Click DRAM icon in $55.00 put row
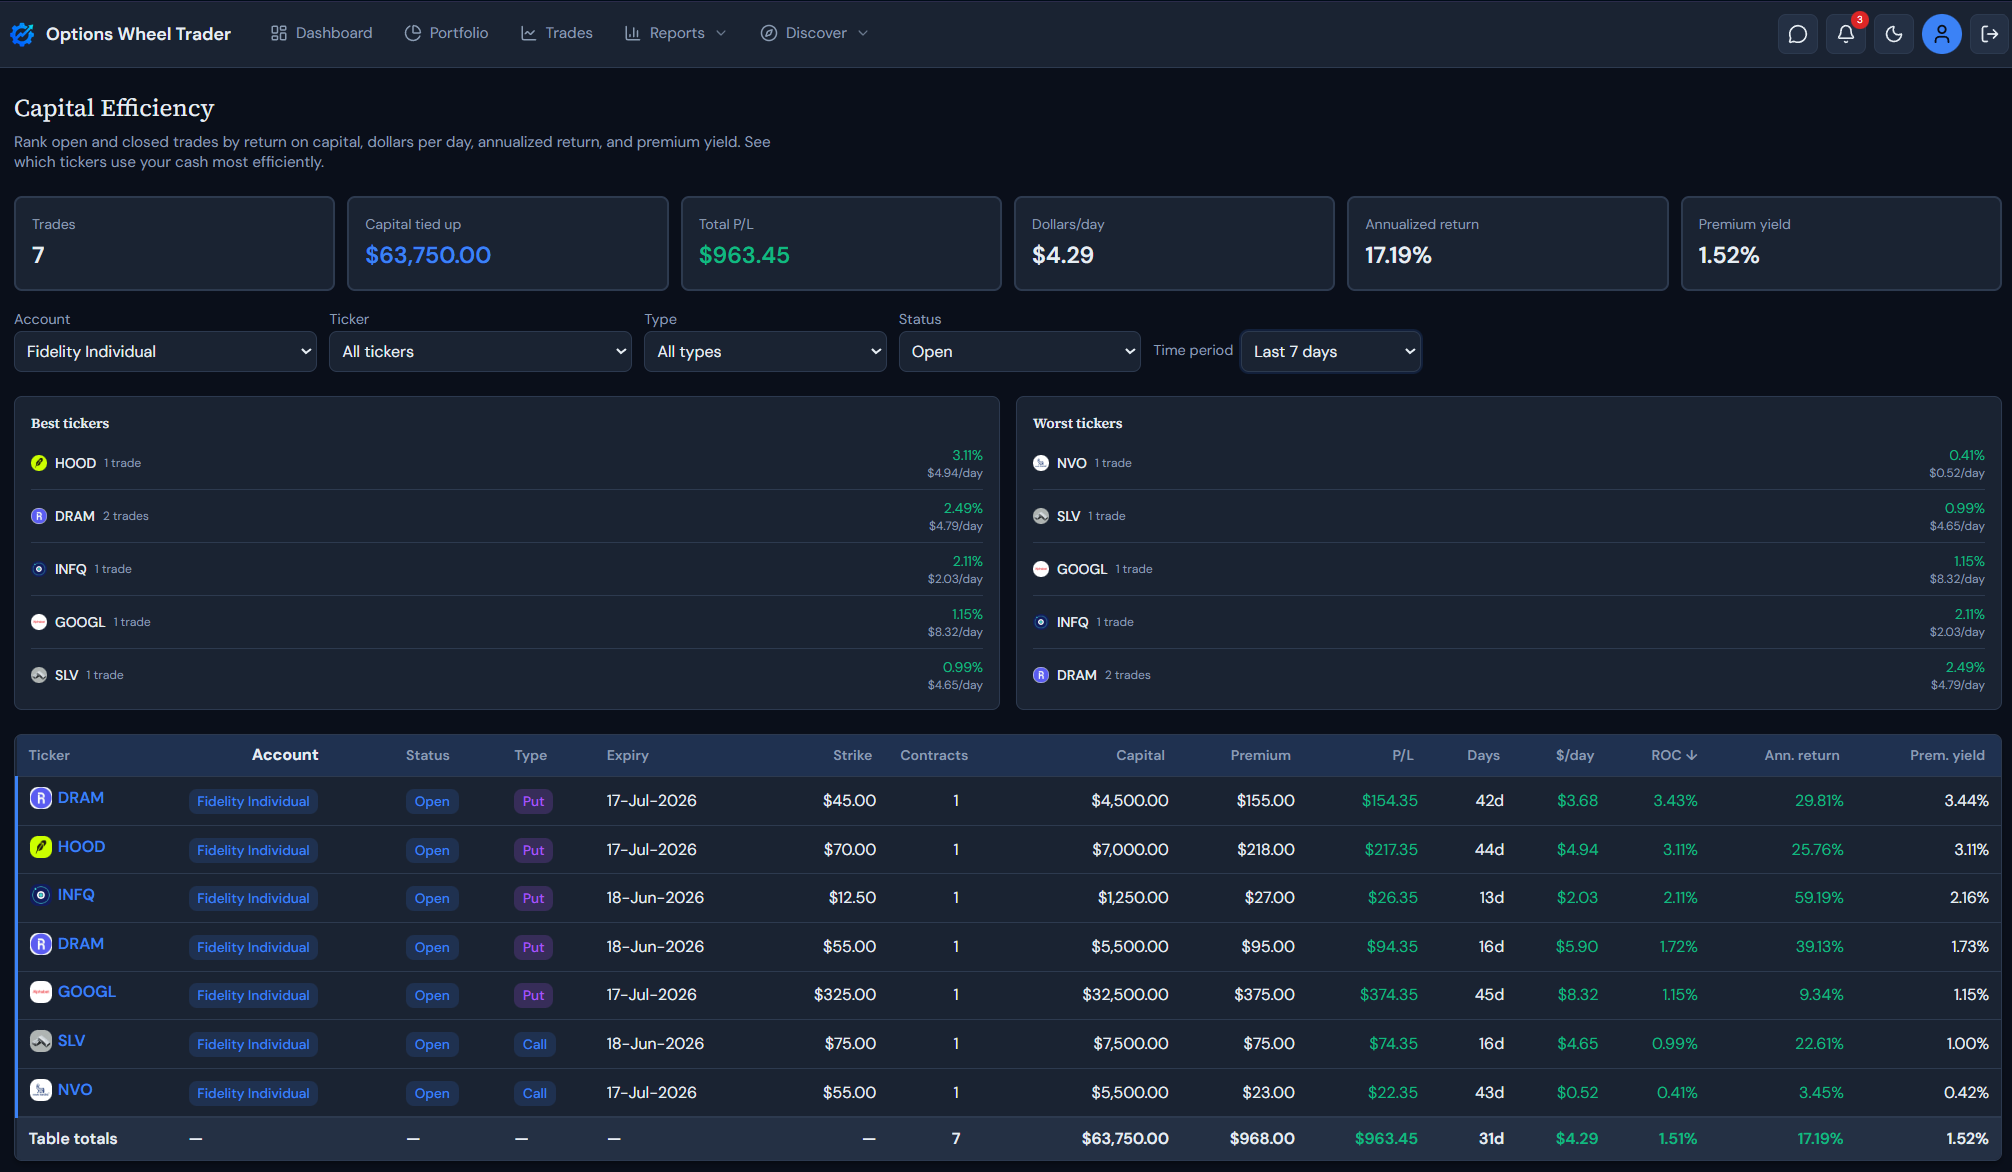The image size is (2012, 1172). (41, 944)
